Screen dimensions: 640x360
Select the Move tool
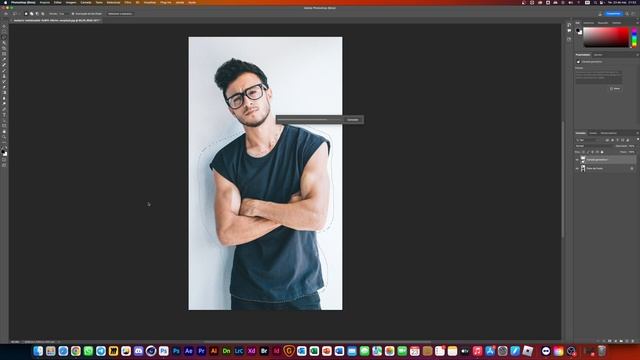(x=4, y=26)
